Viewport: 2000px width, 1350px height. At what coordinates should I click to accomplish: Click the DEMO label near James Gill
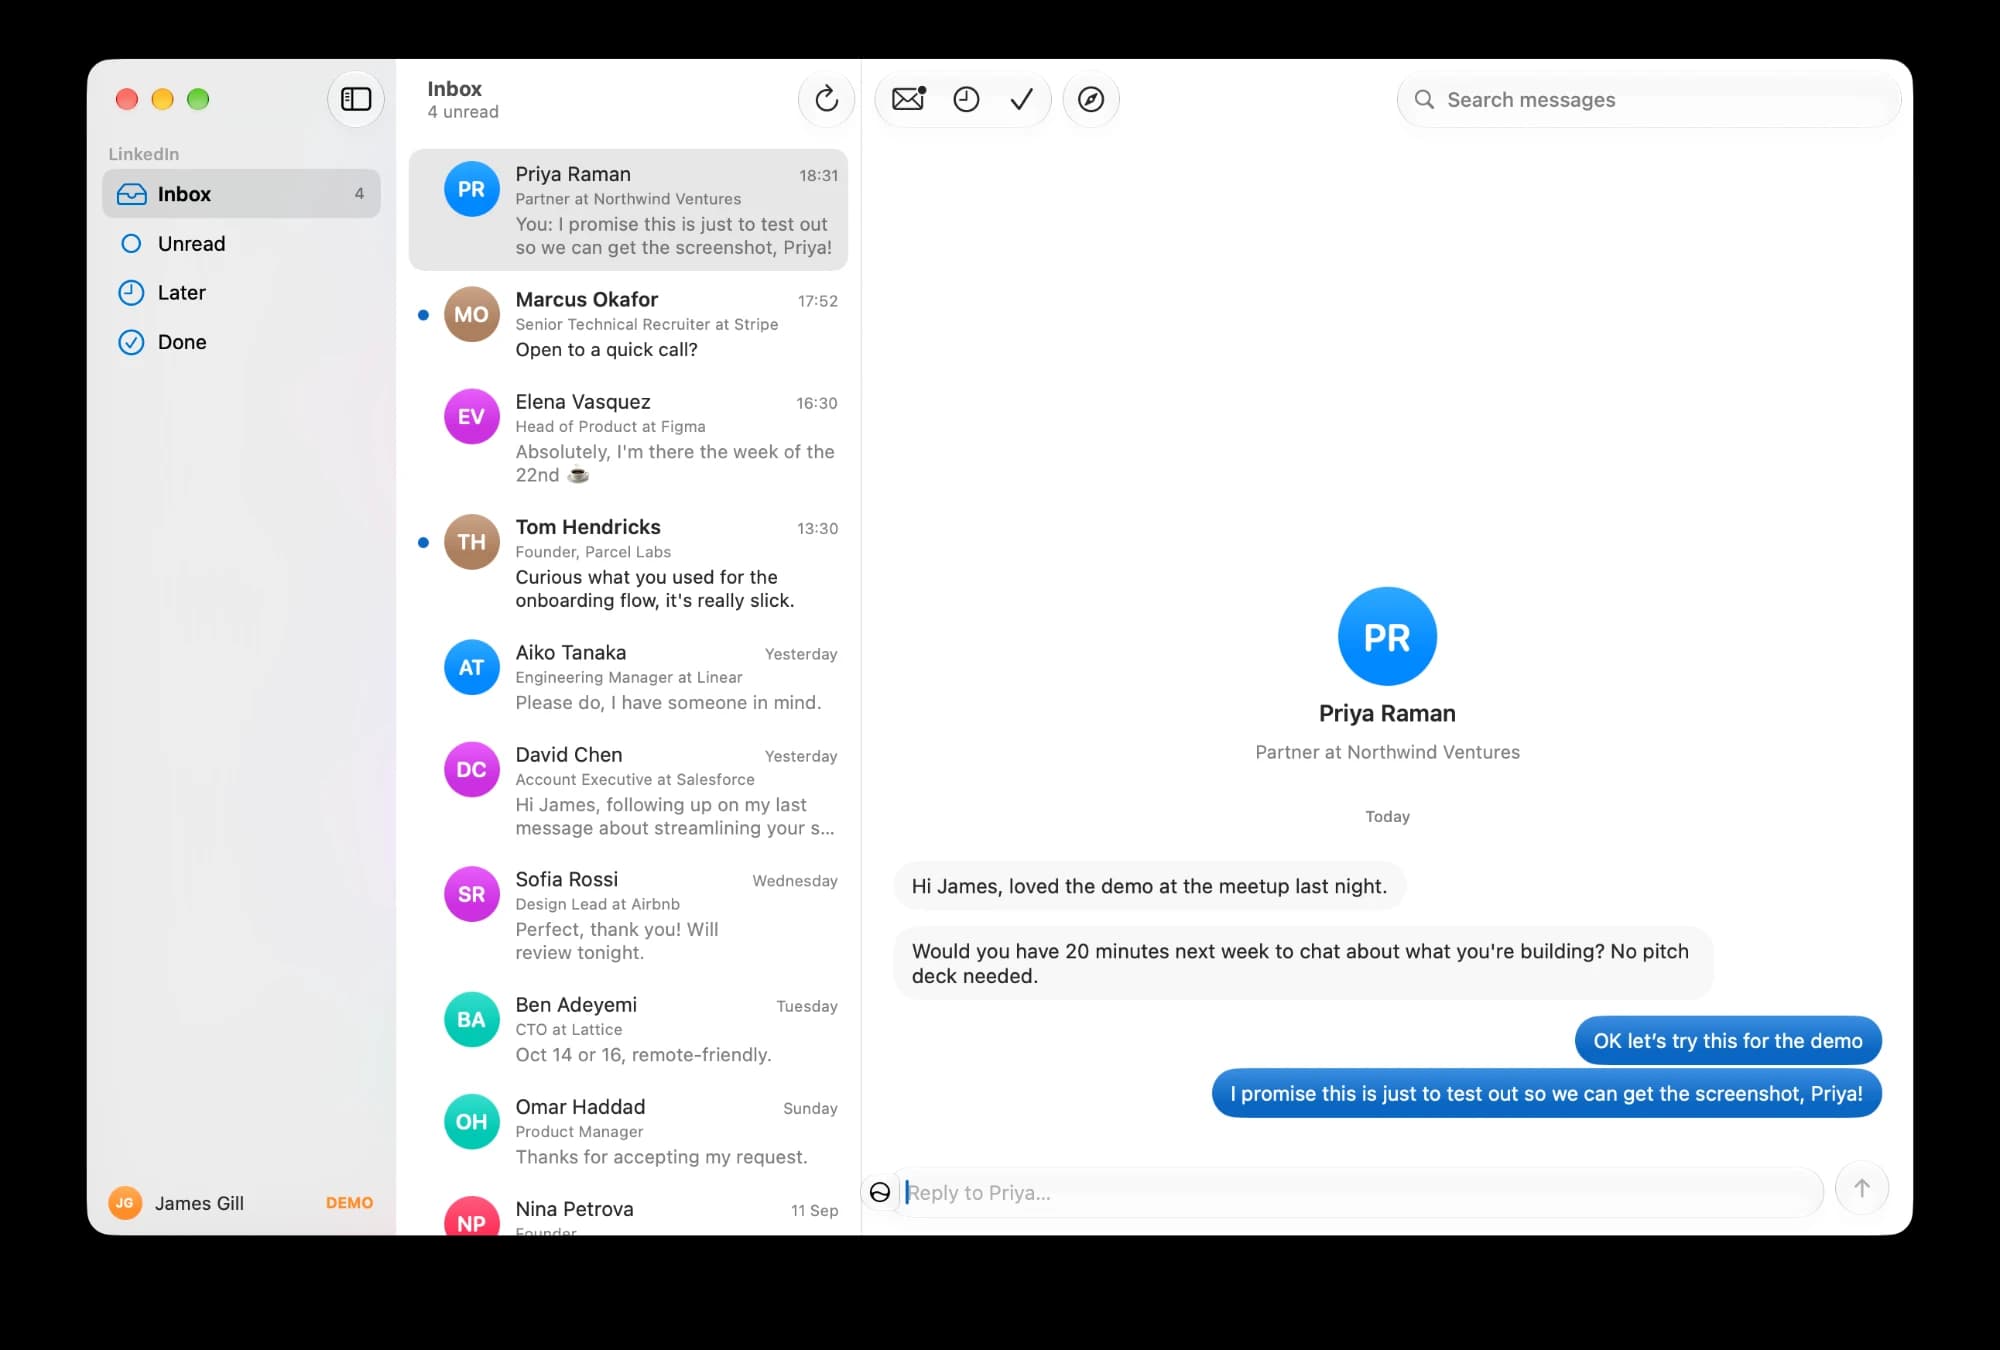(349, 1203)
